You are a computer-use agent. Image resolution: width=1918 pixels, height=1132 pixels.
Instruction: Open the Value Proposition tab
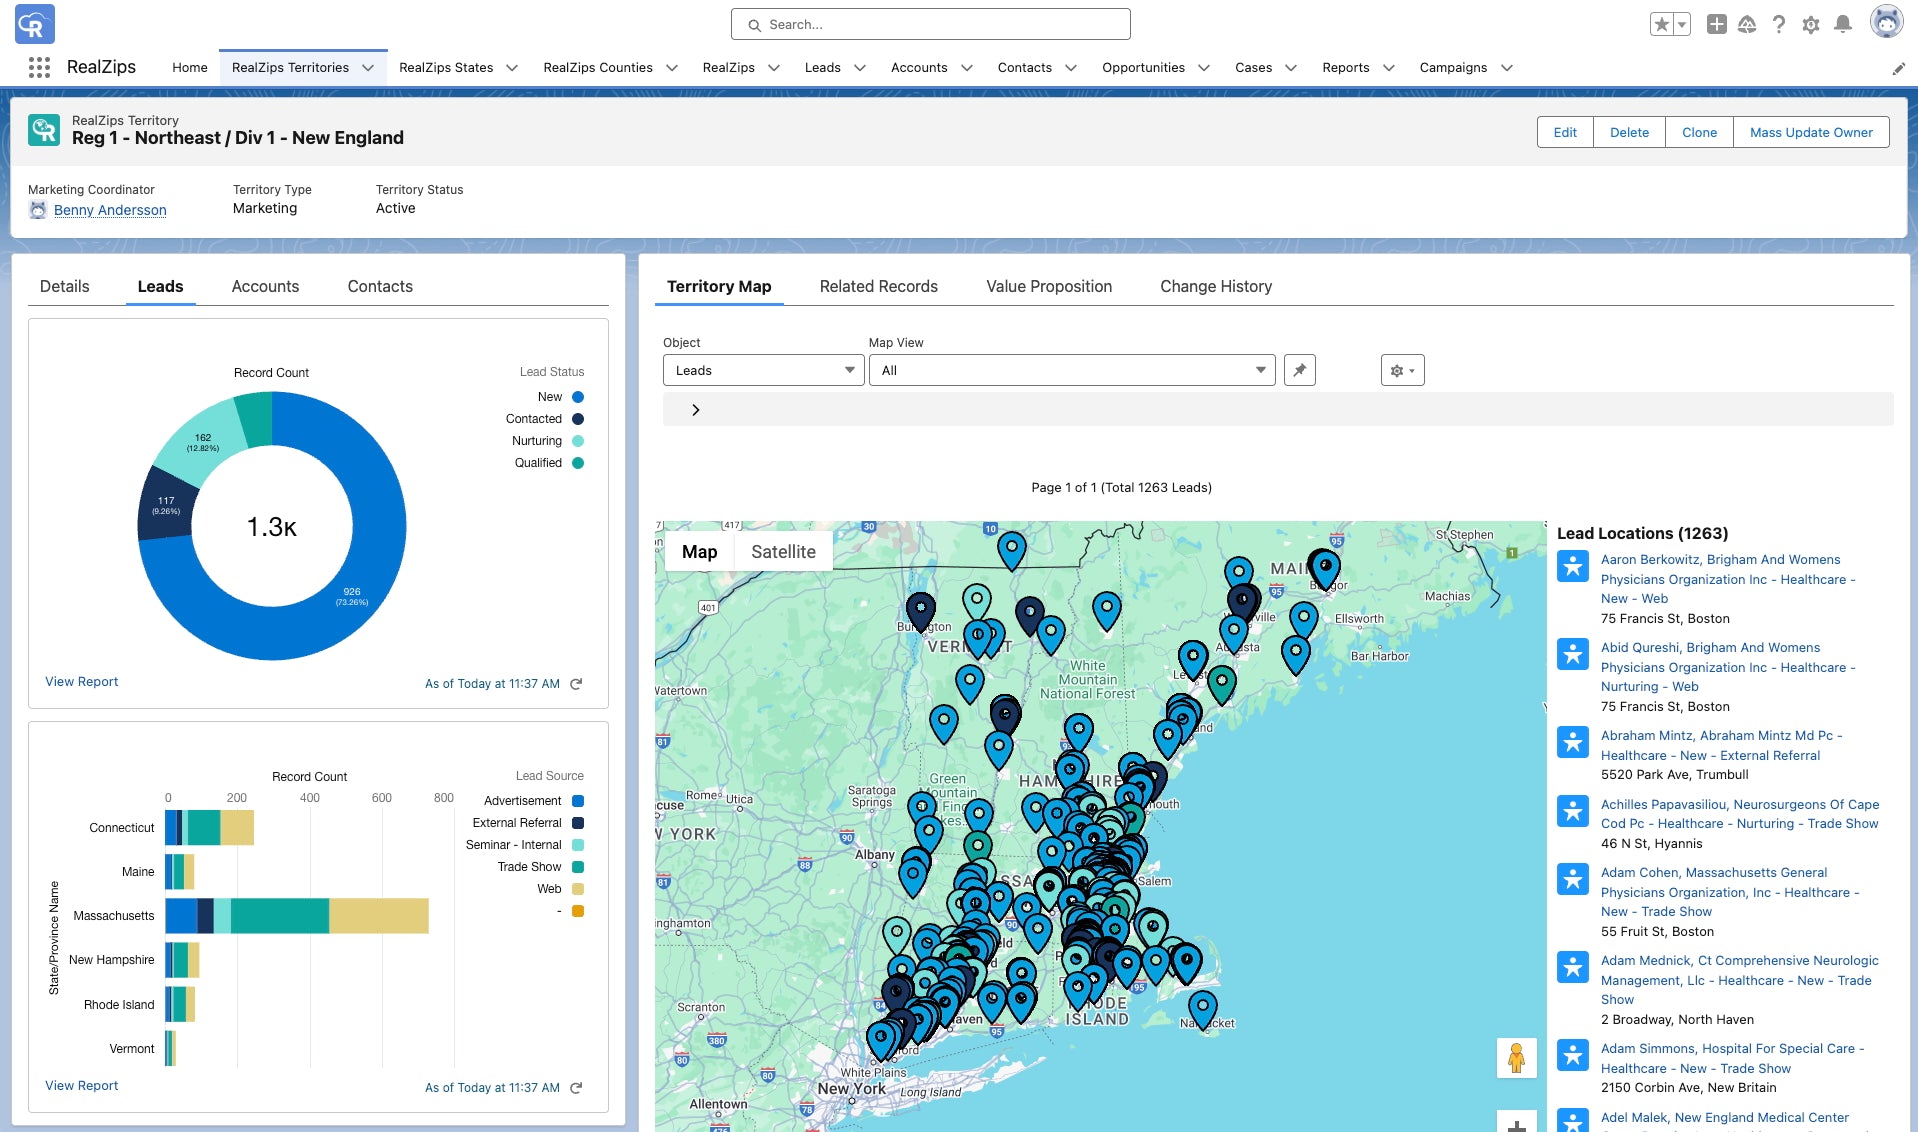click(1049, 286)
